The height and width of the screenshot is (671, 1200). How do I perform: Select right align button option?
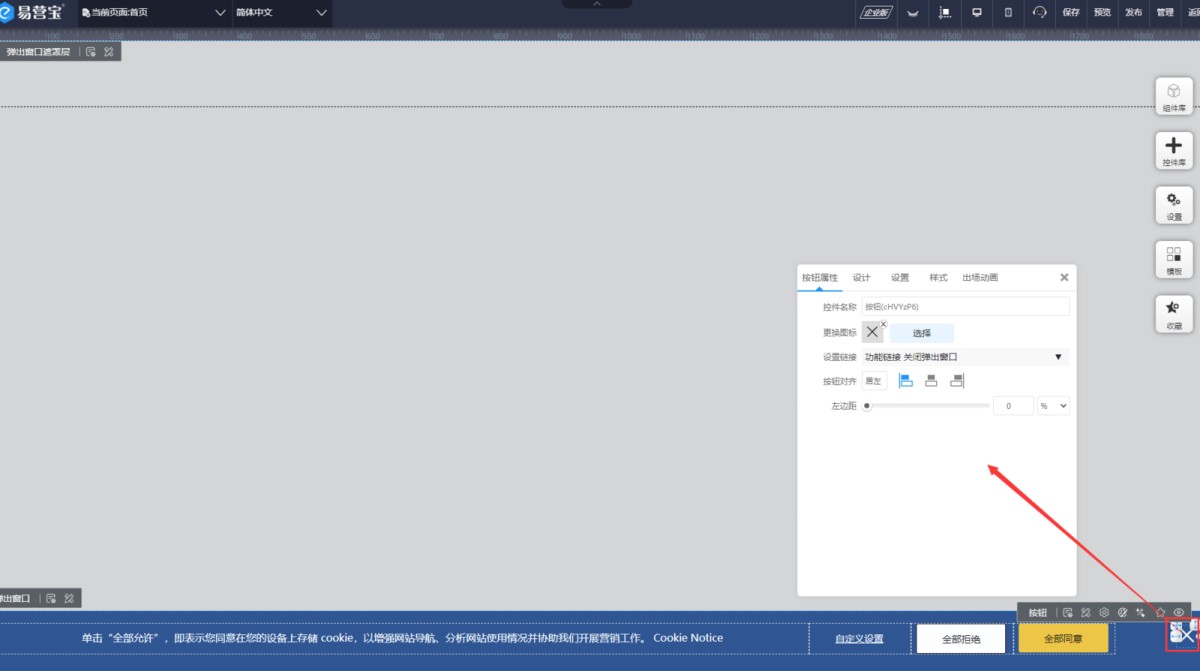[x=957, y=381]
